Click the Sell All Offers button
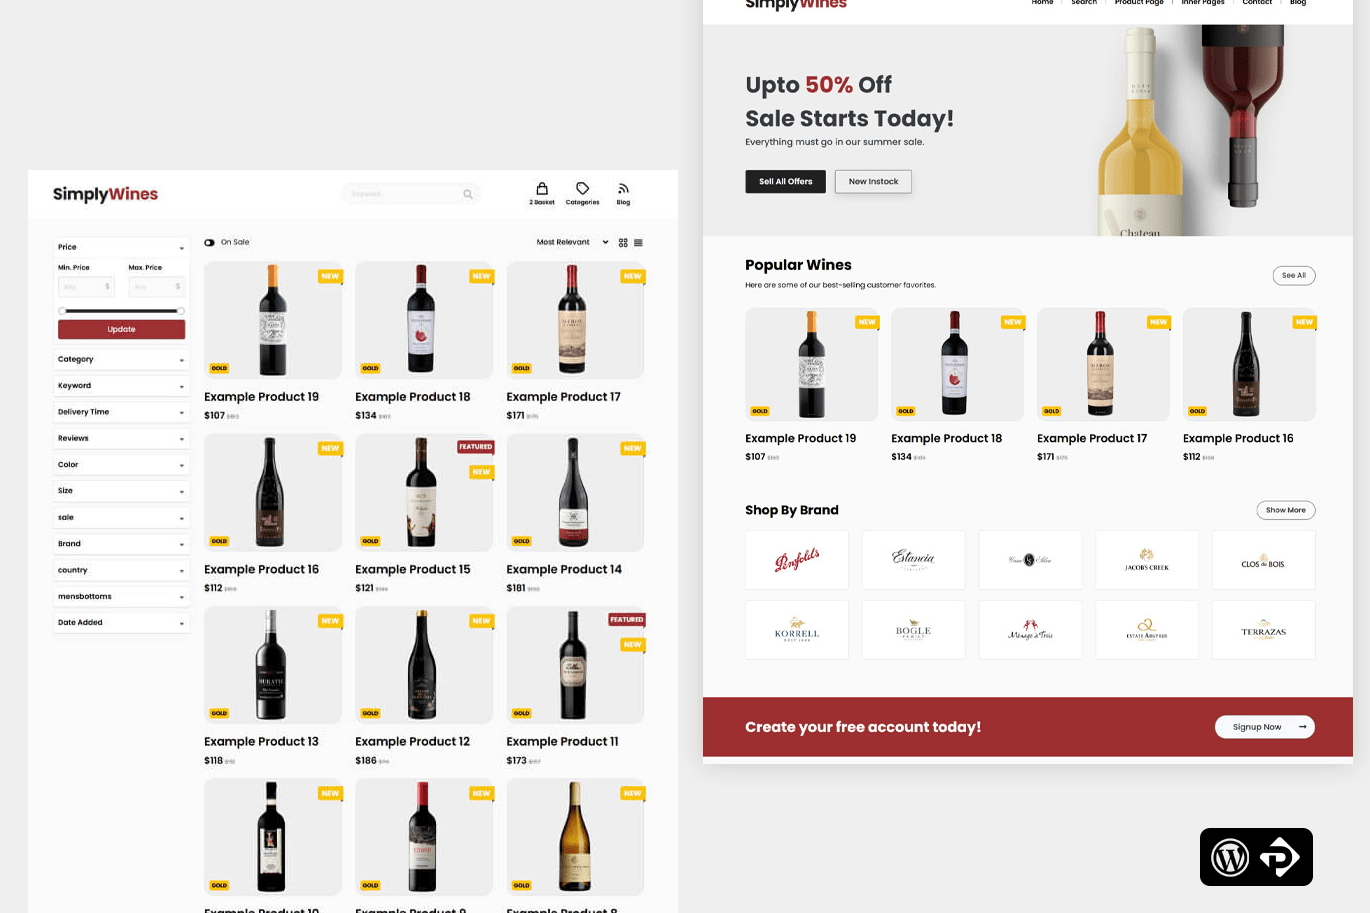 click(x=786, y=181)
